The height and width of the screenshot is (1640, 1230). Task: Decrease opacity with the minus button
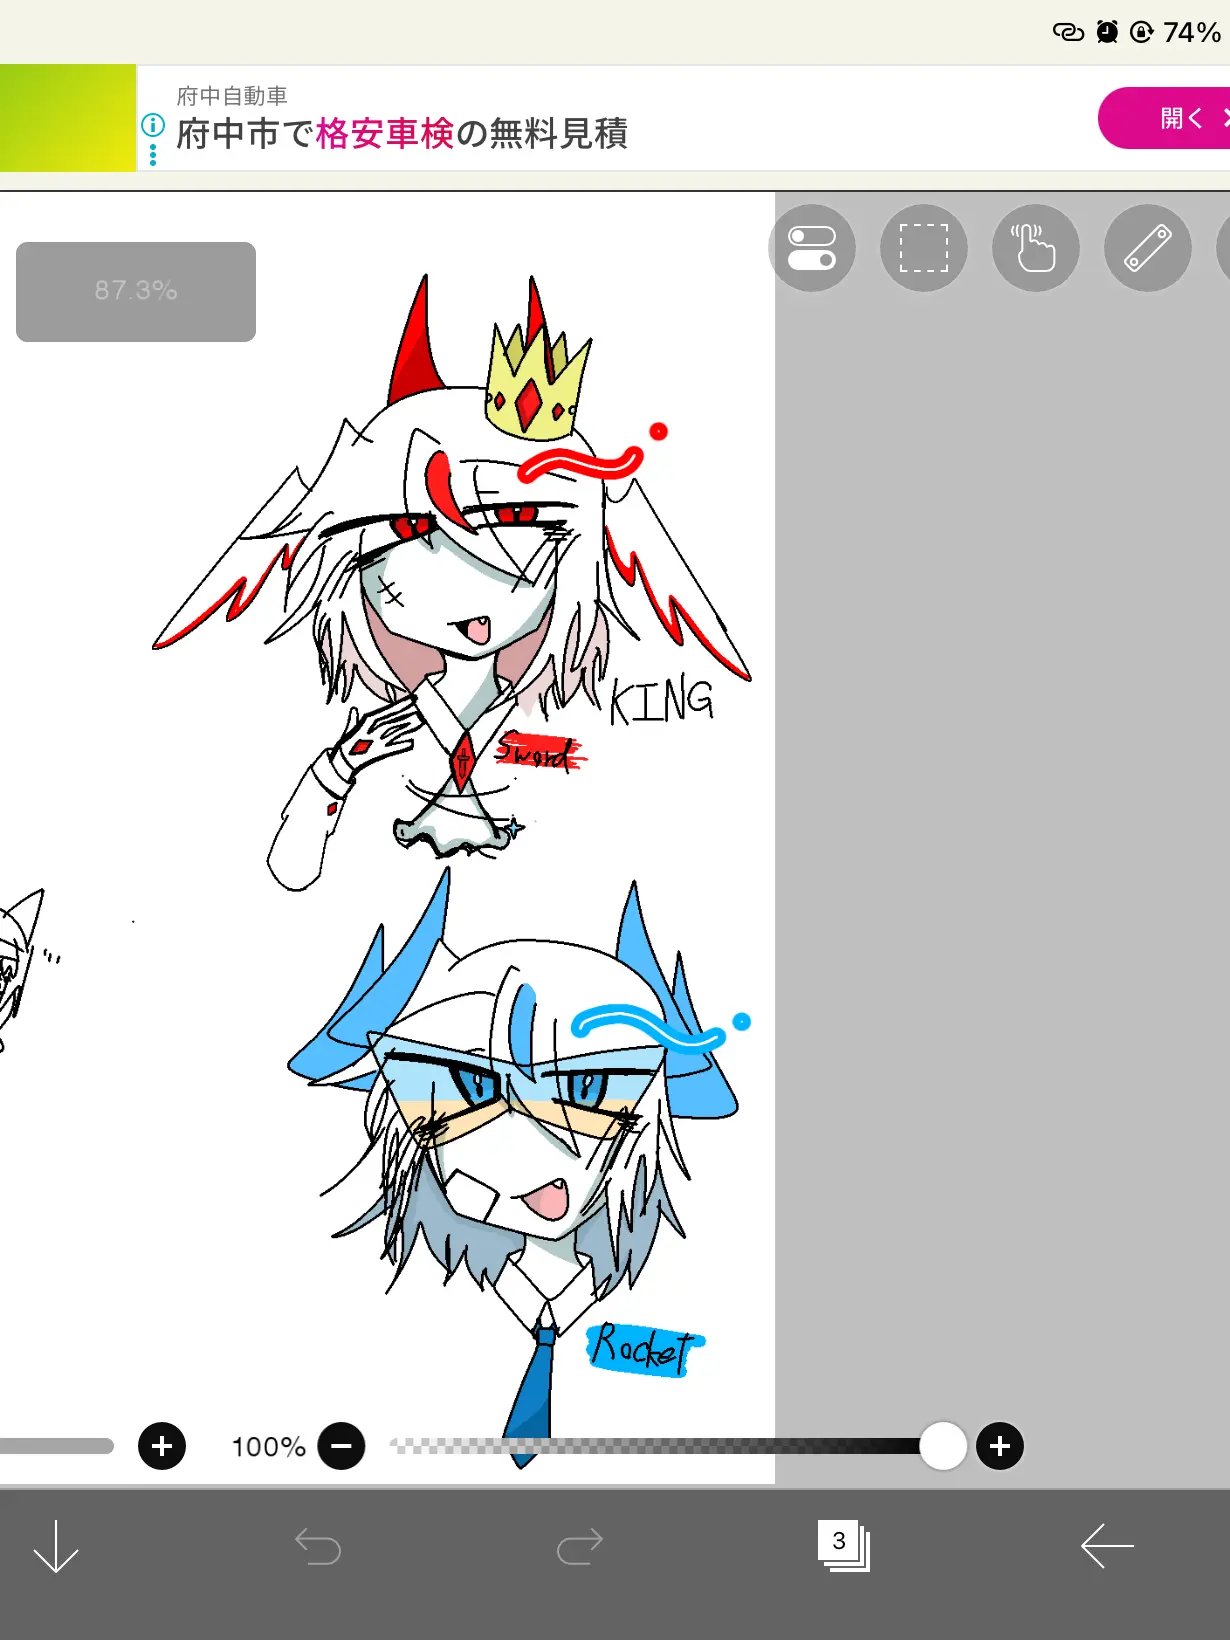[x=341, y=1446]
